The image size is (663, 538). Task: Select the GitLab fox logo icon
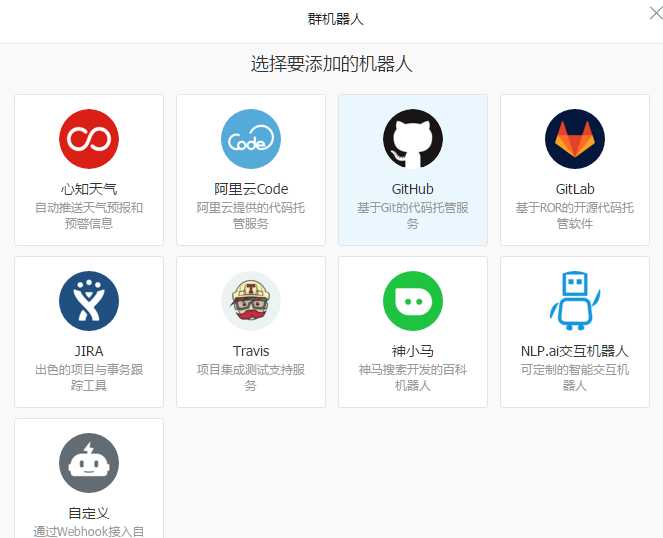tap(575, 139)
